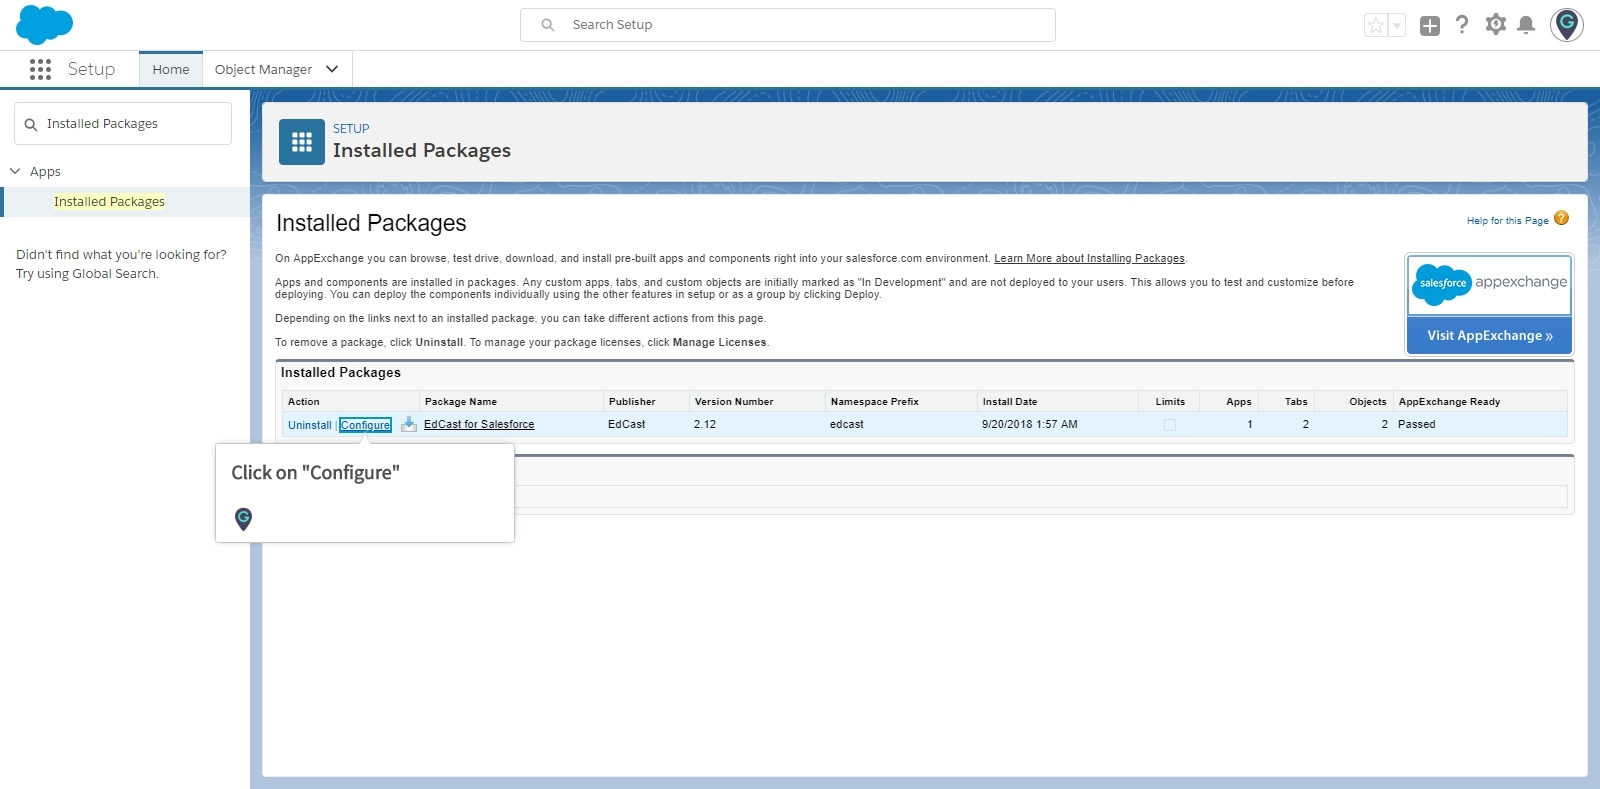This screenshot has height=789, width=1600.
Task: Click the Installed Packages header grid icon
Action: (302, 142)
